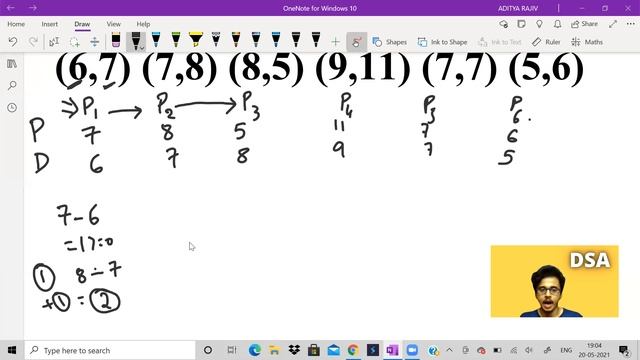Open Recent Notes in the sidebar
Image resolution: width=640 pixels, height=360 pixels.
coord(12,107)
